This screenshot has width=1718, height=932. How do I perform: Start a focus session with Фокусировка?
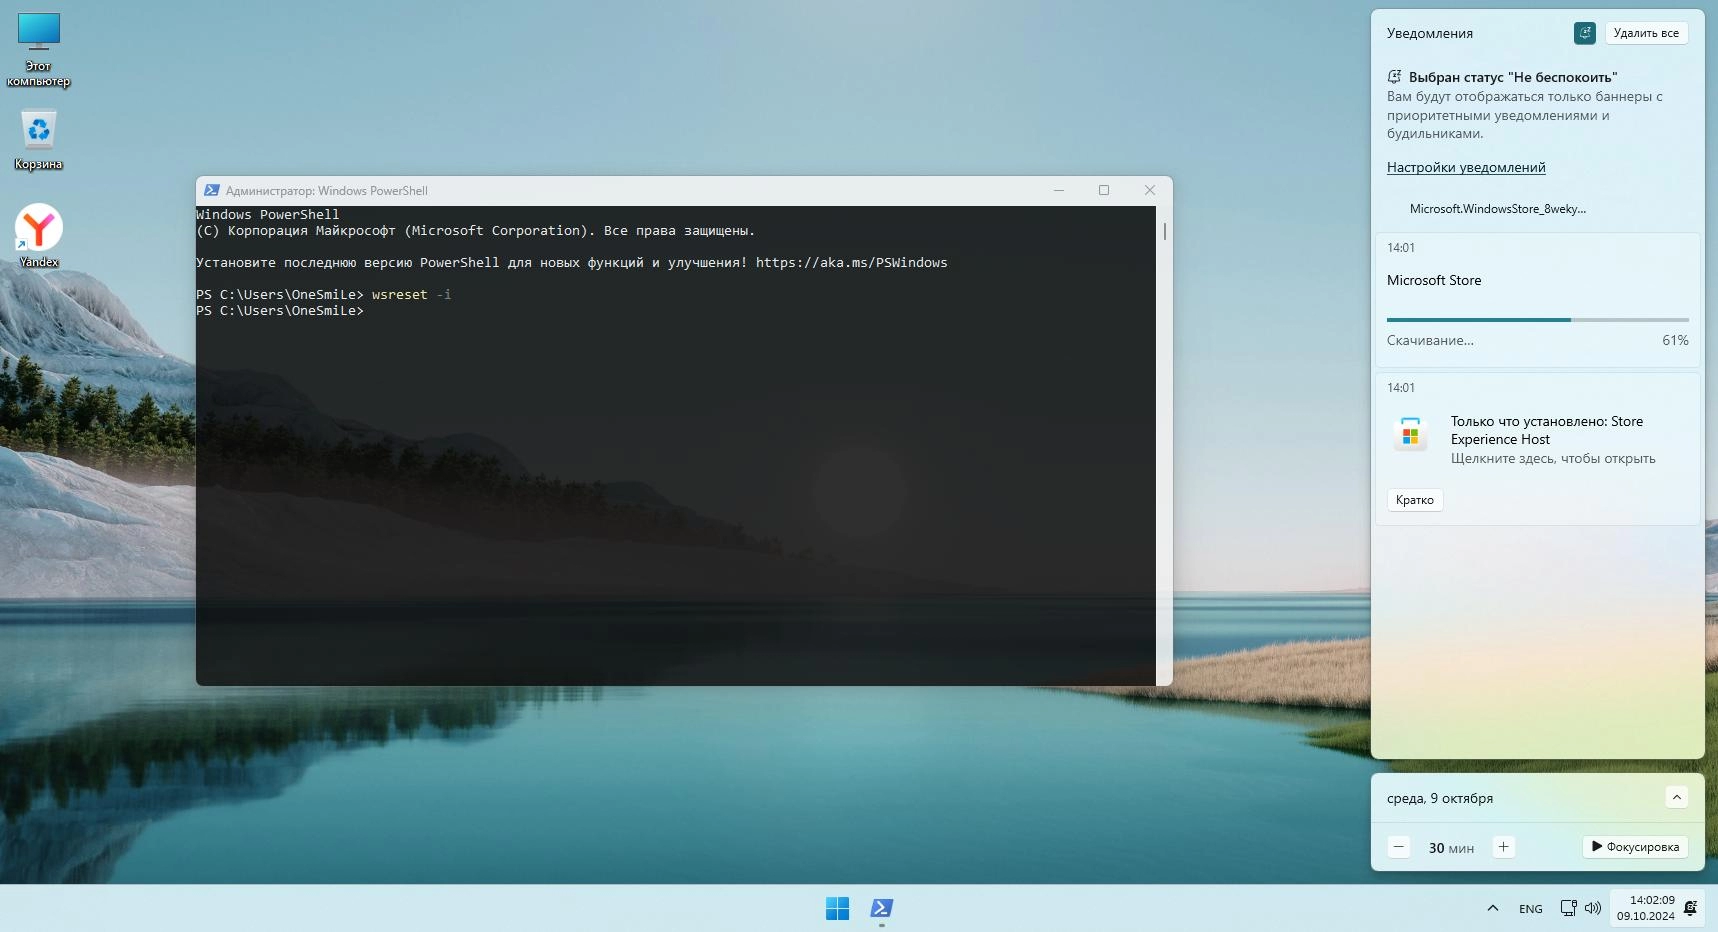click(1636, 847)
